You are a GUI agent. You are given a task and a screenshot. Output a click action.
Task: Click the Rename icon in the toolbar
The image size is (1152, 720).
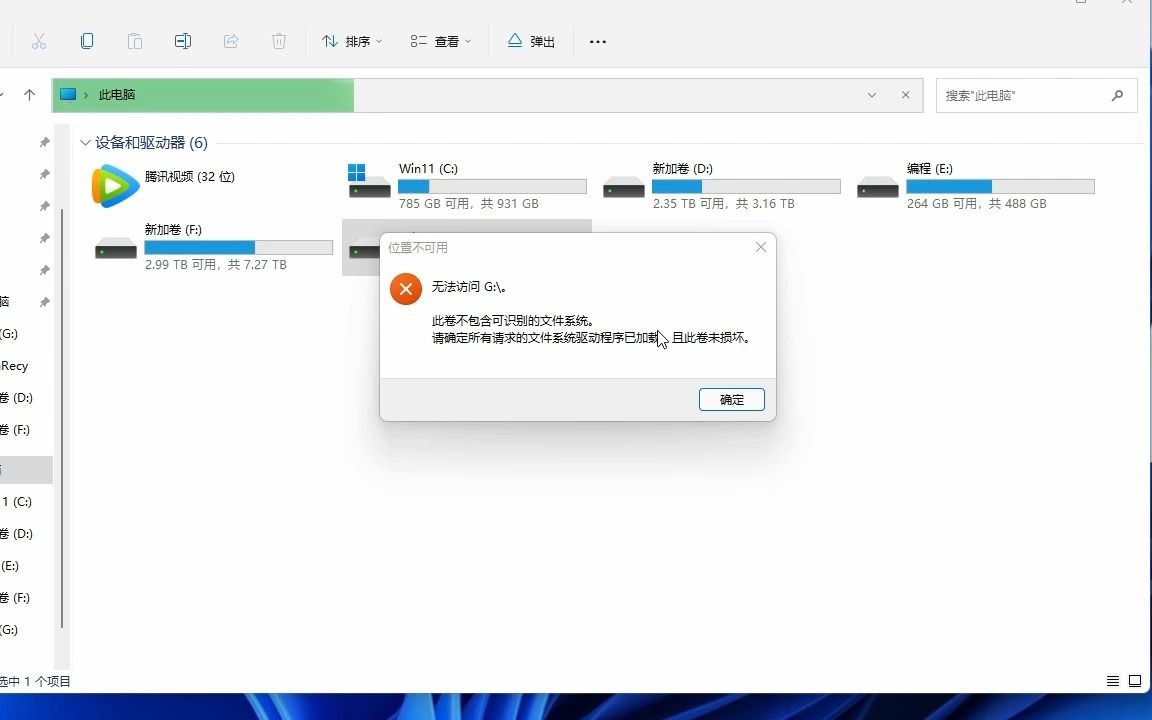click(x=182, y=41)
